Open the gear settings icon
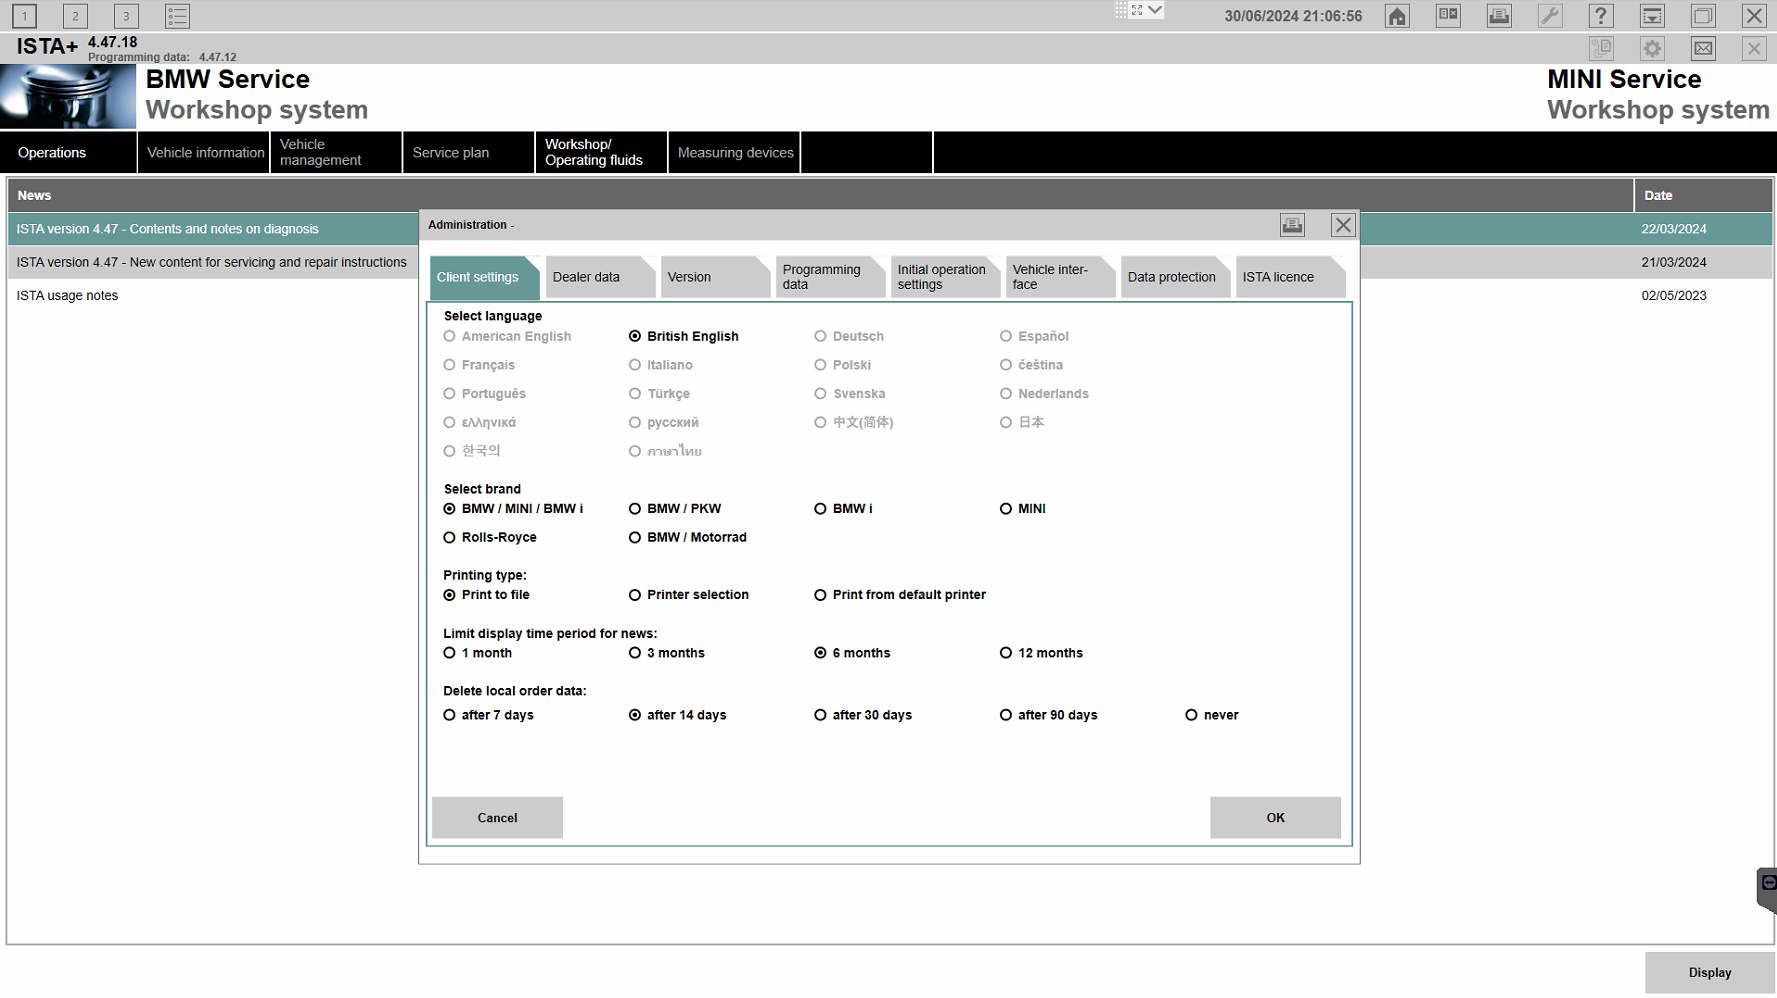 point(1652,48)
